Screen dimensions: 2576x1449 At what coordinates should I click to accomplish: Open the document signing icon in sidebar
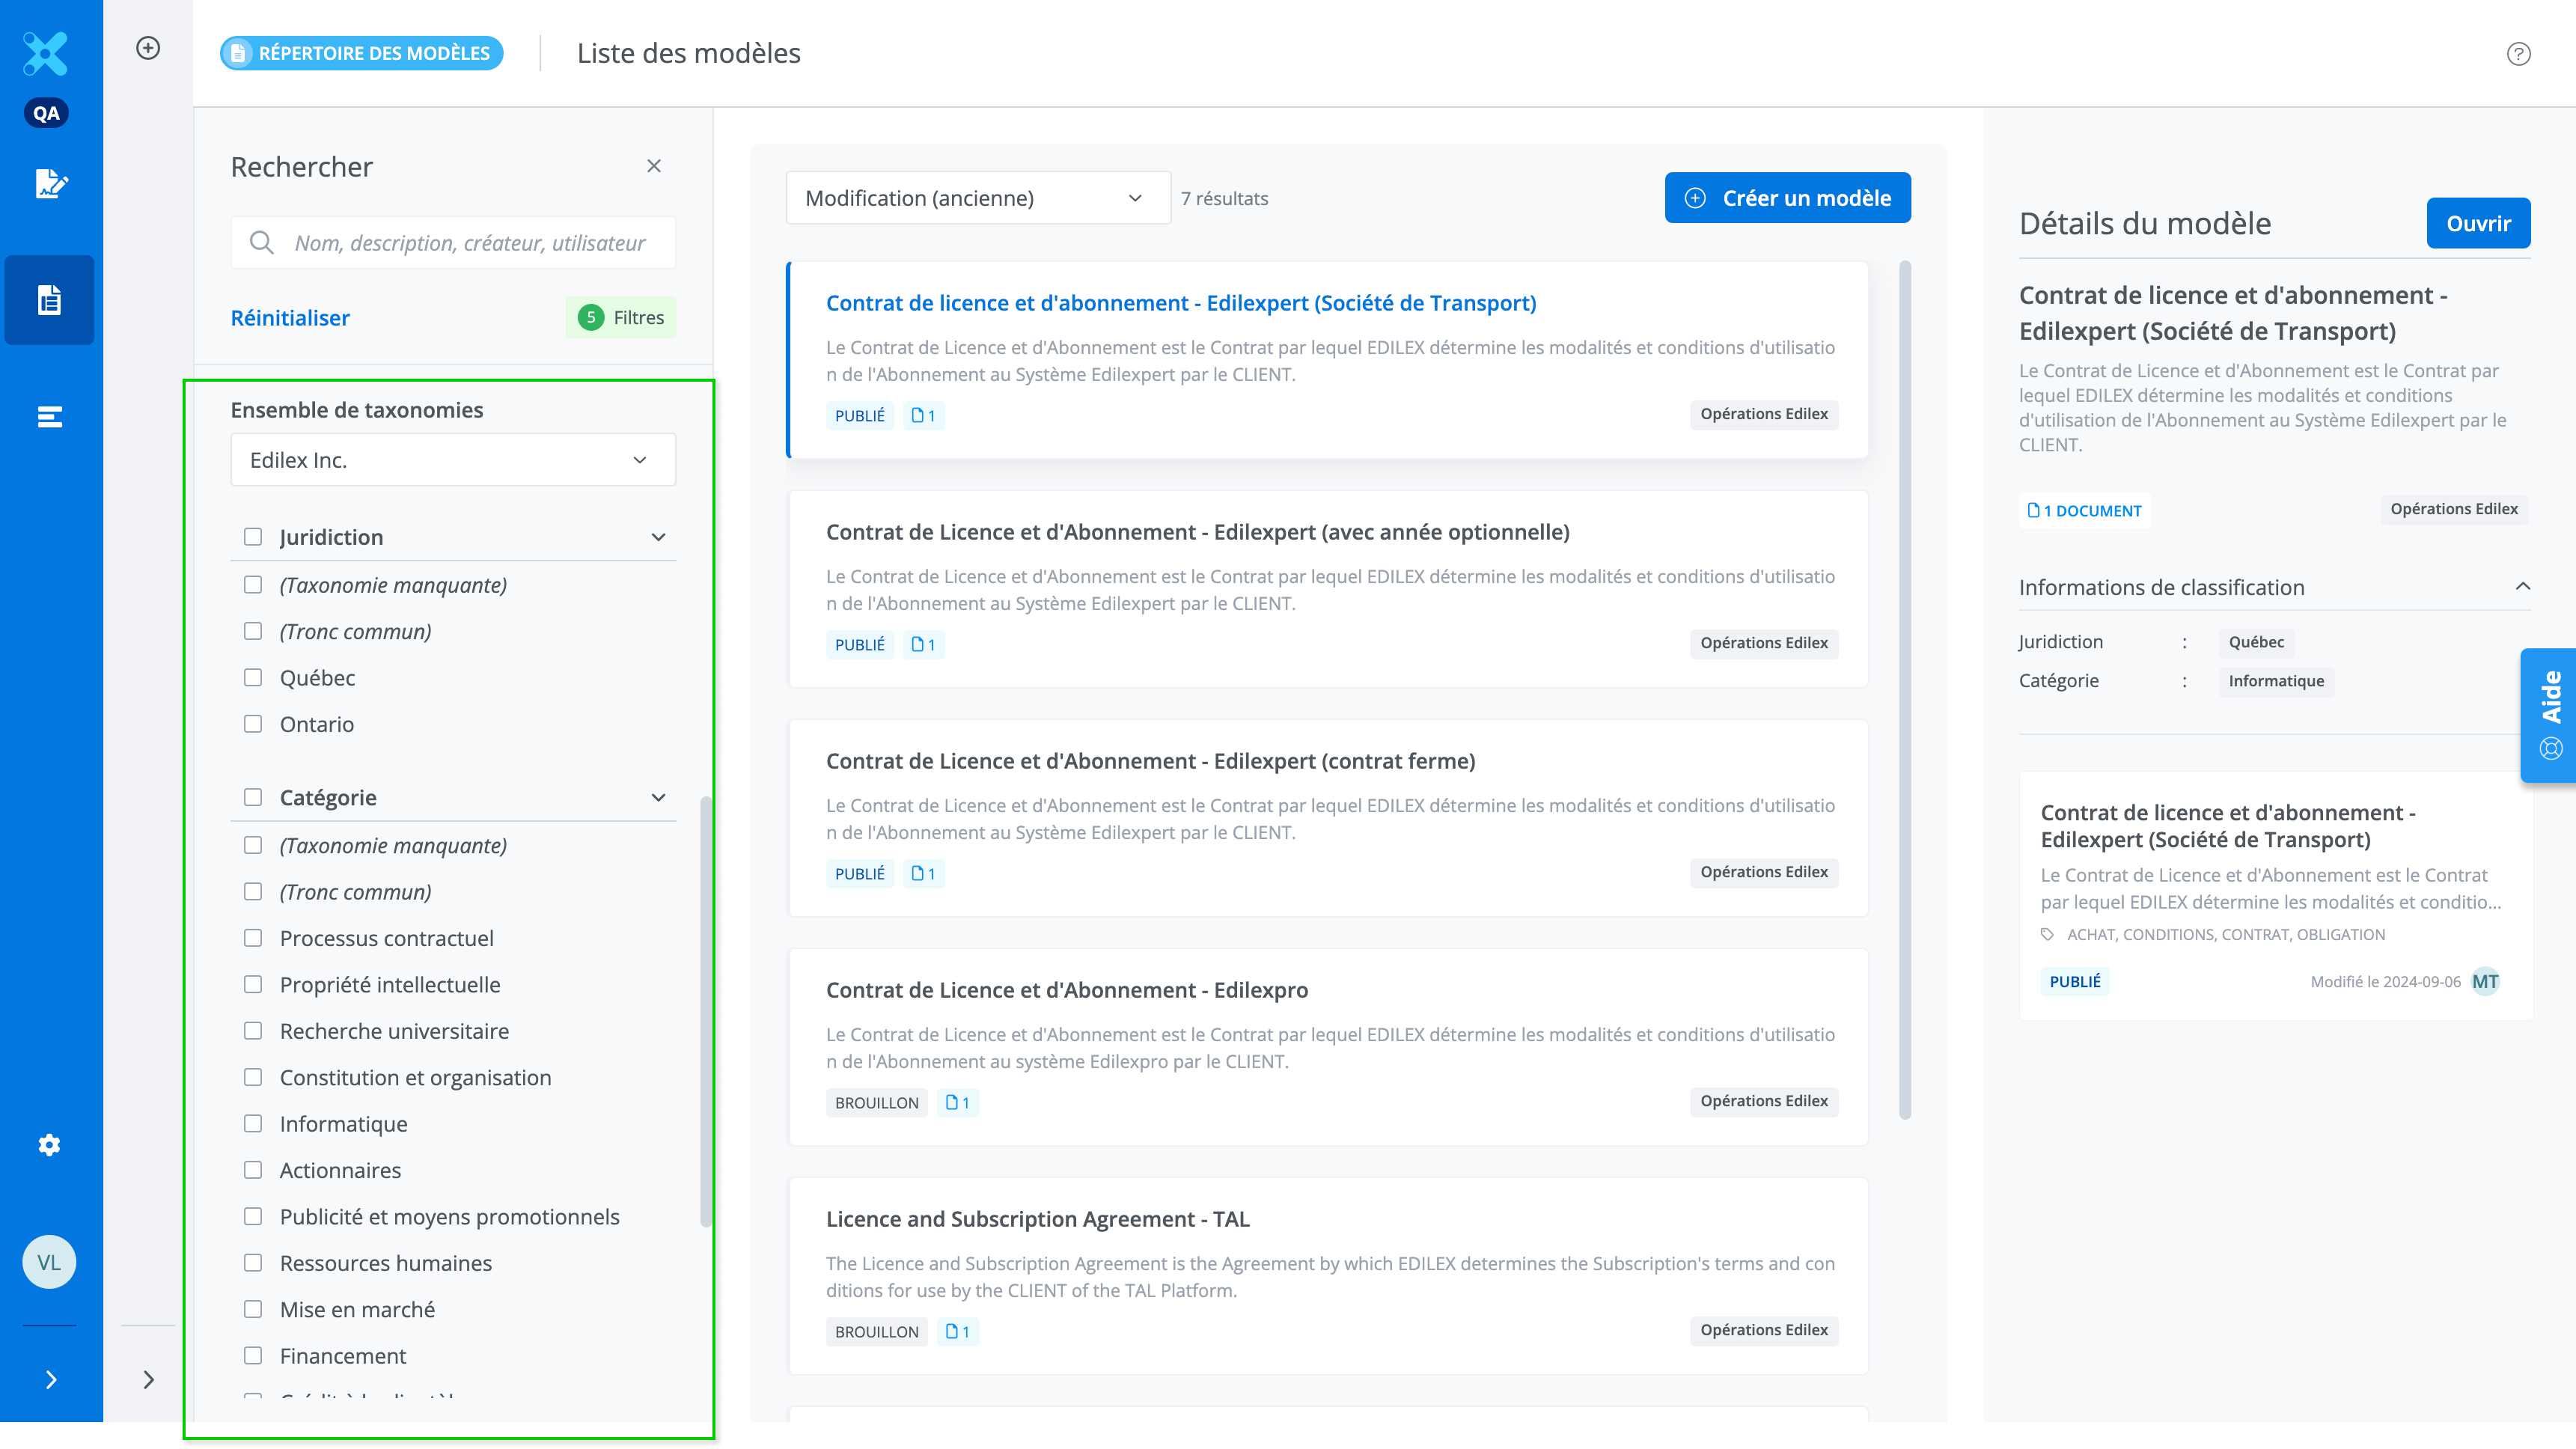[x=50, y=183]
